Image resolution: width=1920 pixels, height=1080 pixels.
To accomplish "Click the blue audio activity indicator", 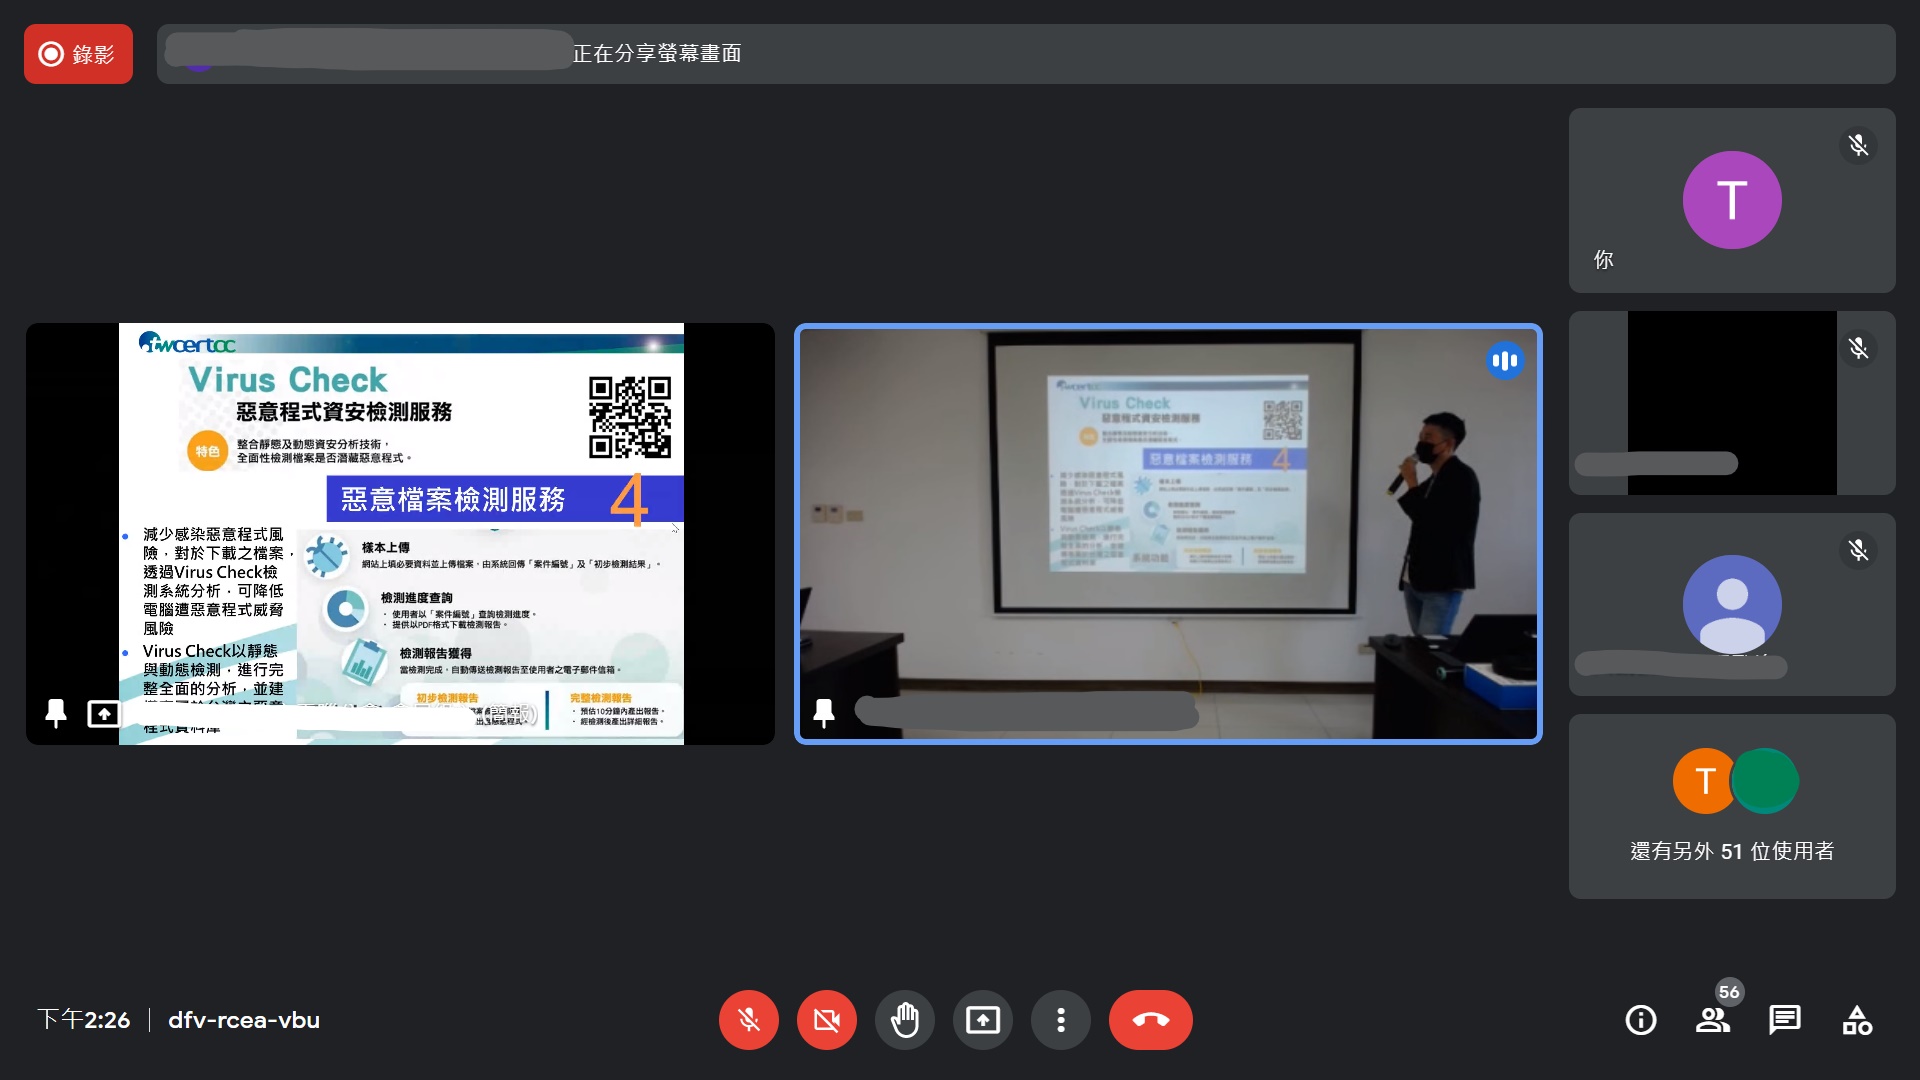I will pyautogui.click(x=1504, y=360).
